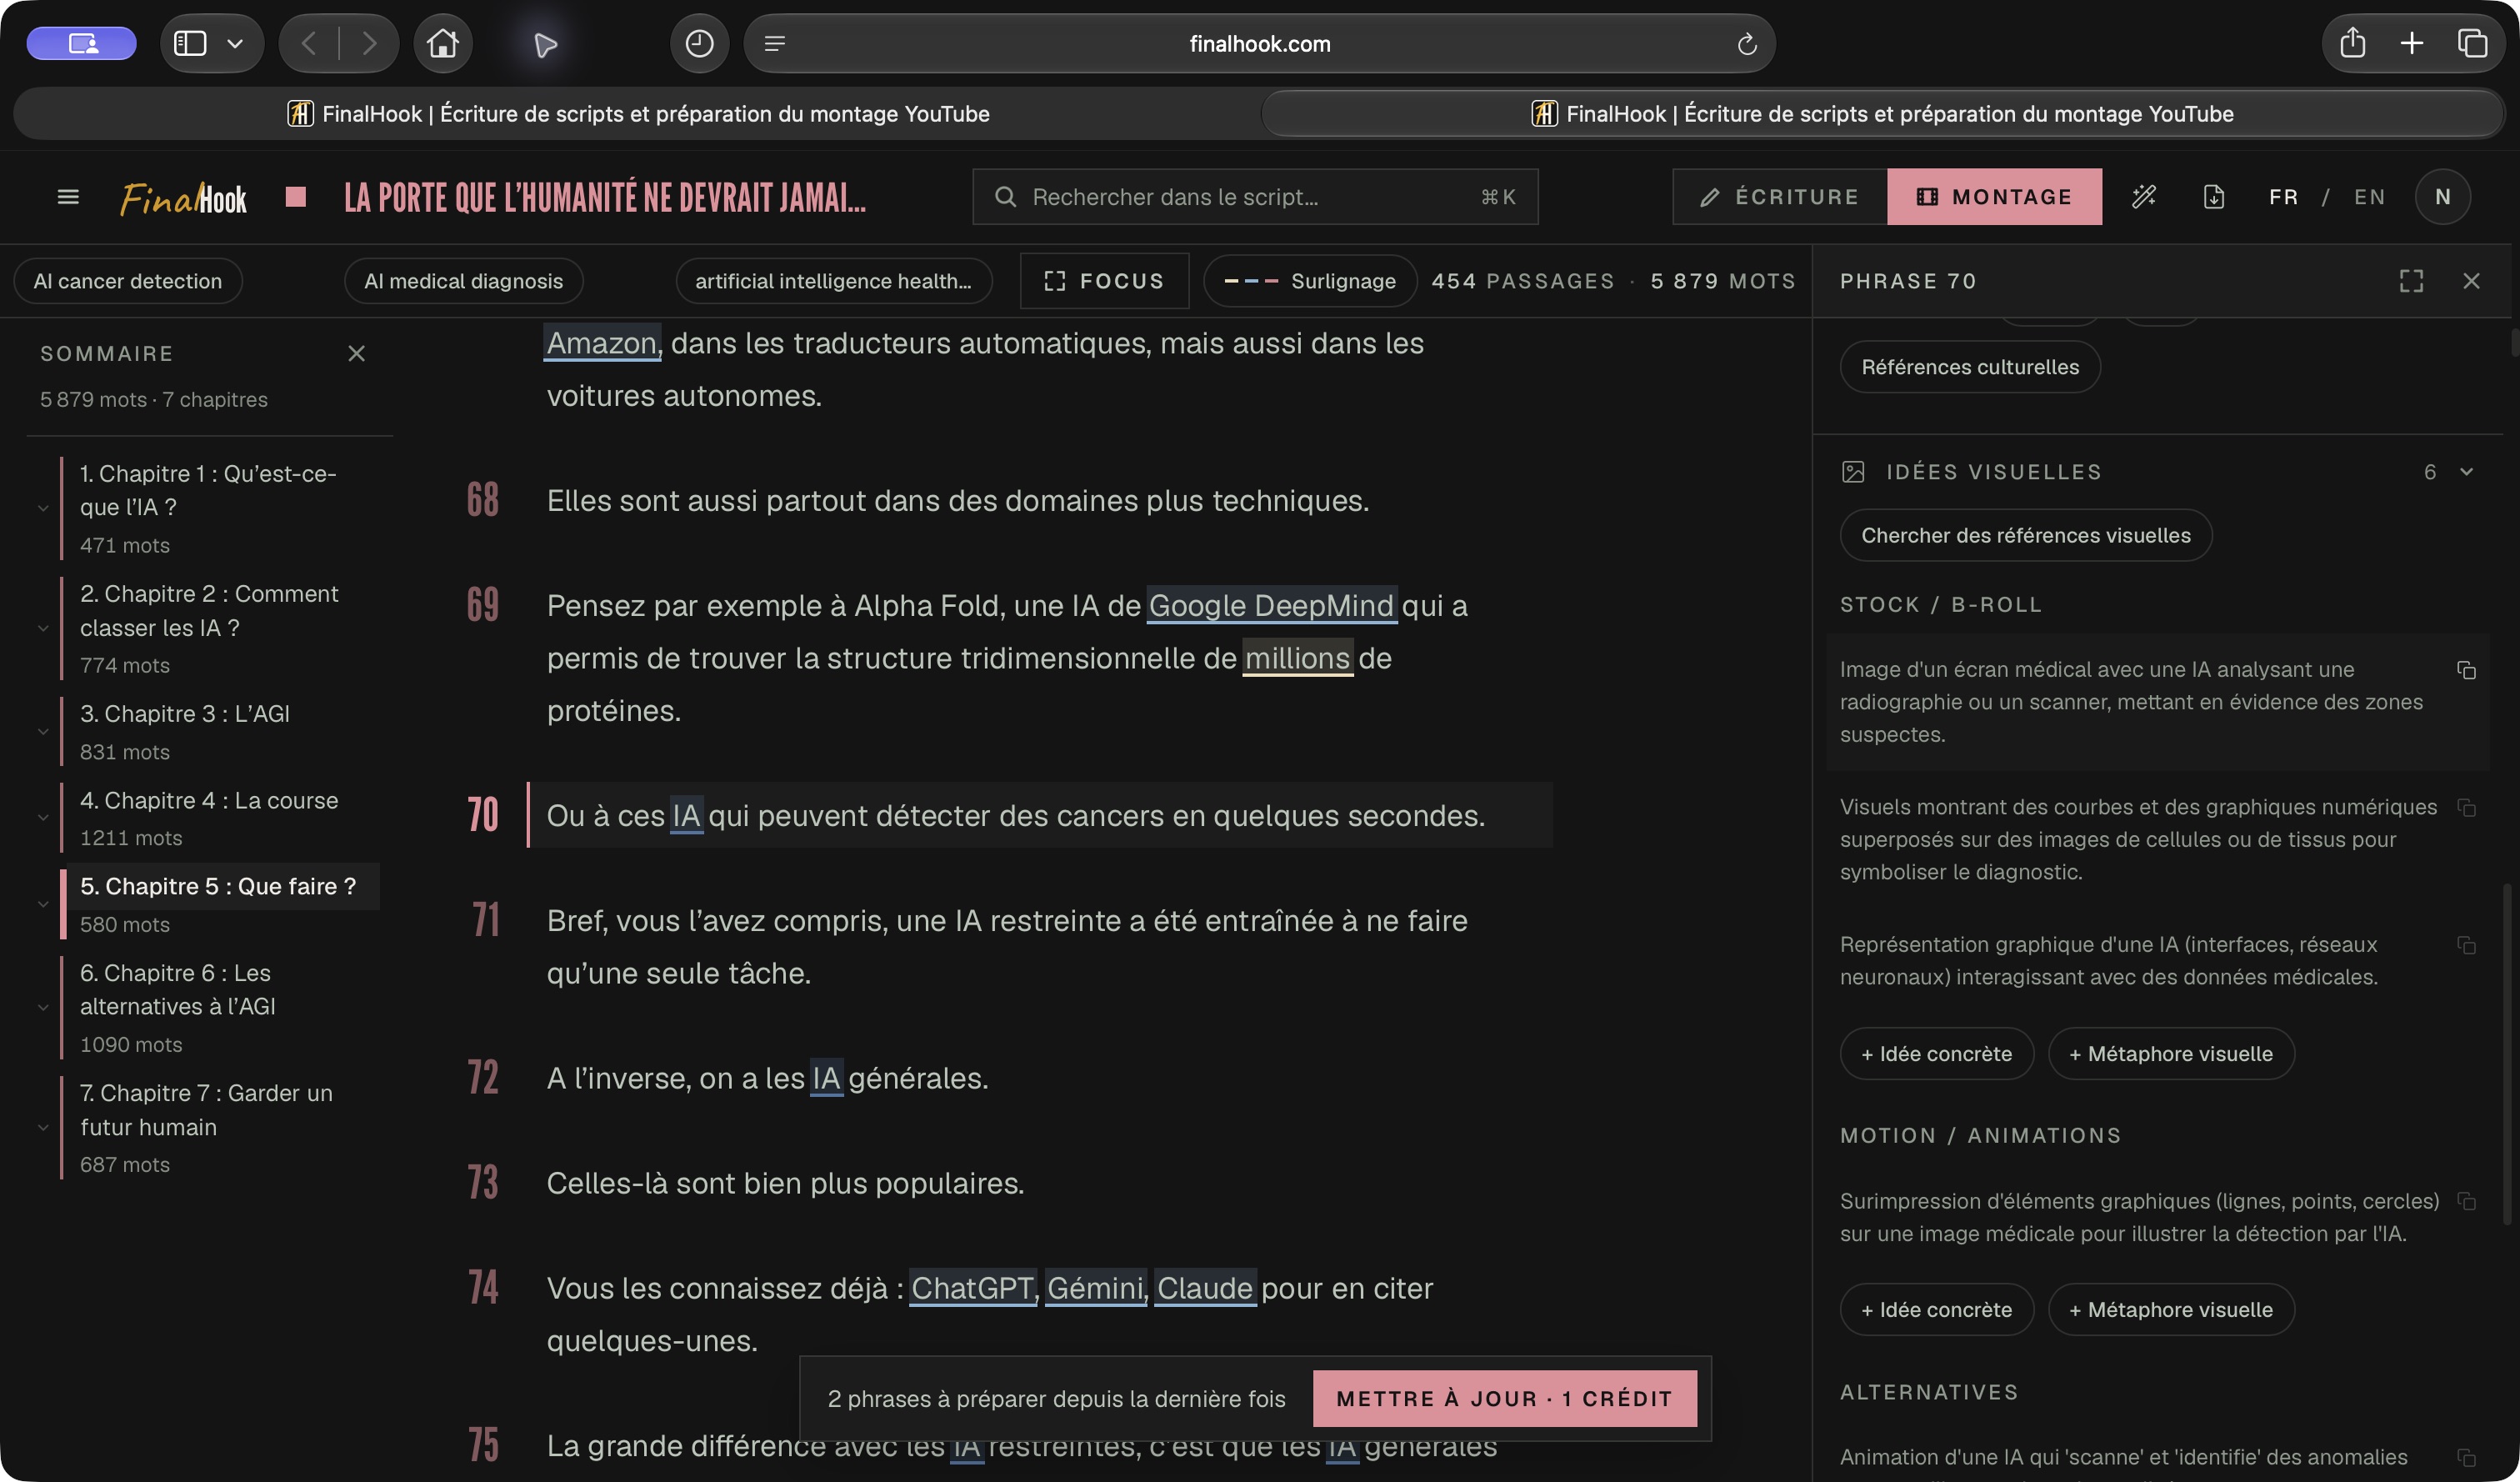
Task: Open the browser history clock icon
Action: tap(699, 44)
